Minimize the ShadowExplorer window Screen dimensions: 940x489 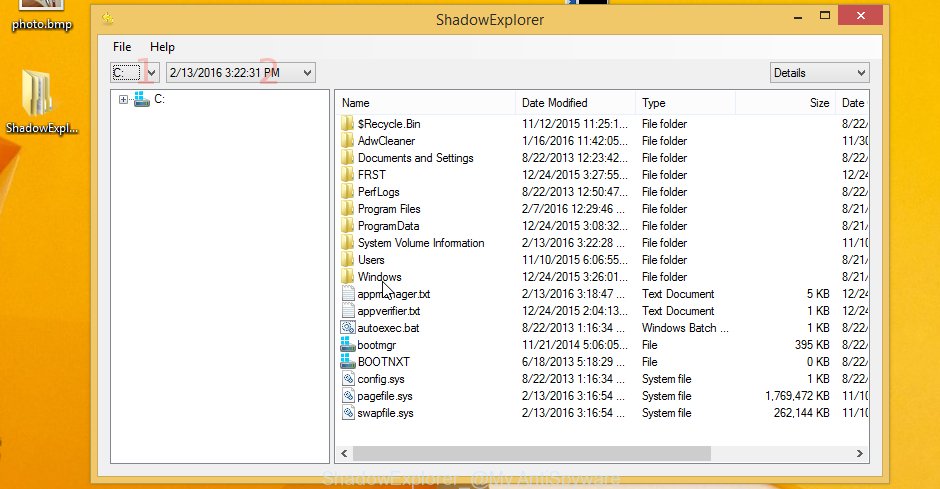pyautogui.click(x=797, y=16)
